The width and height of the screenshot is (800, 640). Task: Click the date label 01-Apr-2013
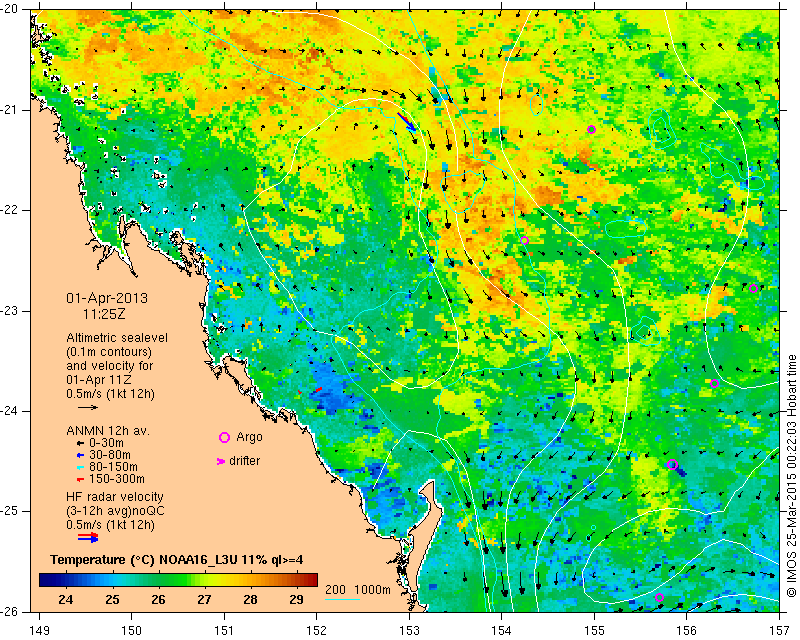[107, 298]
